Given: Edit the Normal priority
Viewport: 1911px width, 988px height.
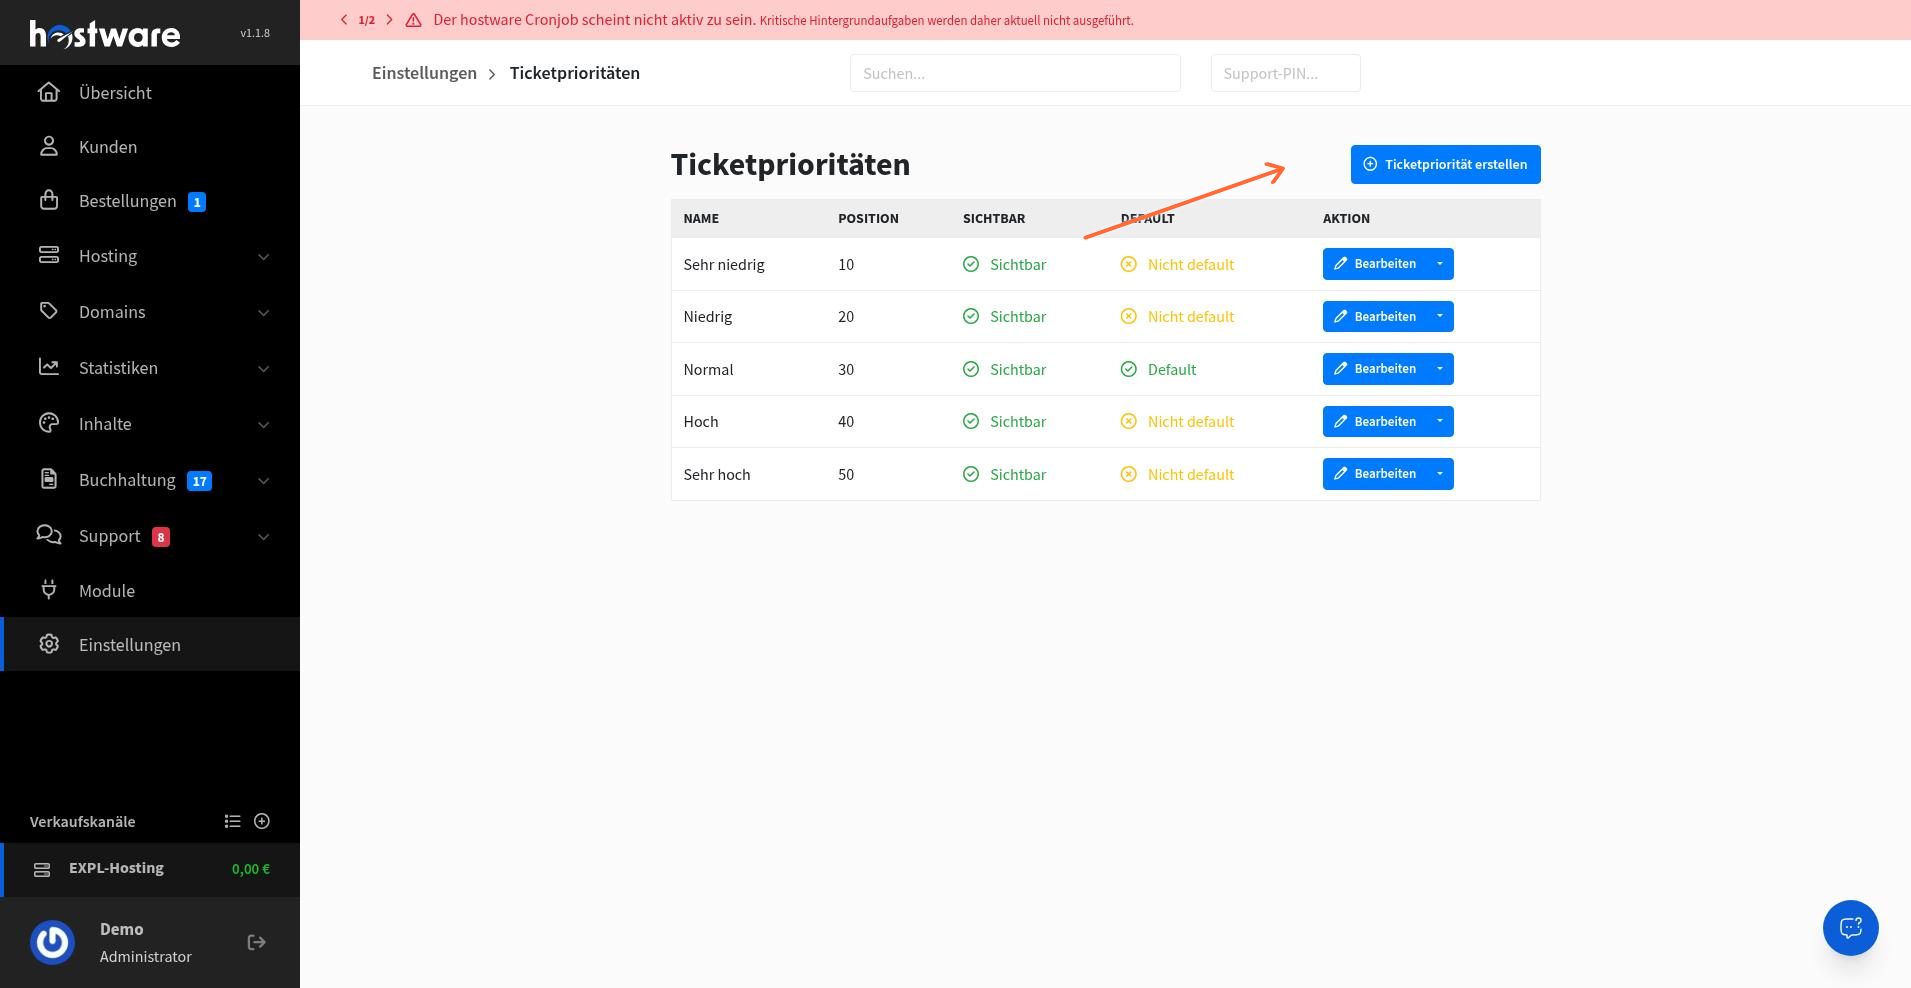Looking at the screenshot, I should coord(1374,369).
